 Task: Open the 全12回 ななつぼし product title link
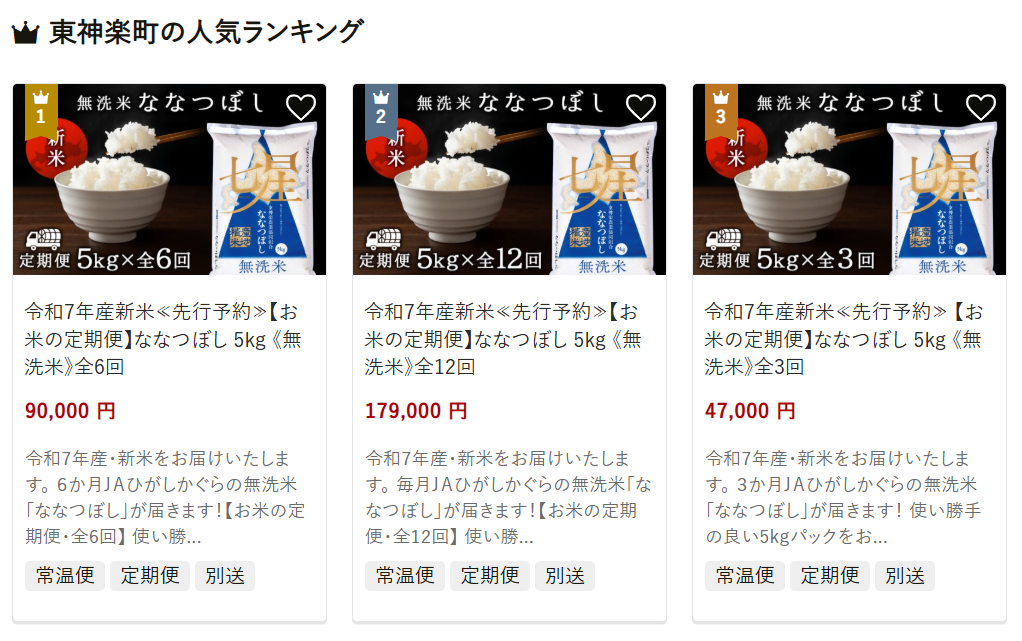(x=503, y=339)
